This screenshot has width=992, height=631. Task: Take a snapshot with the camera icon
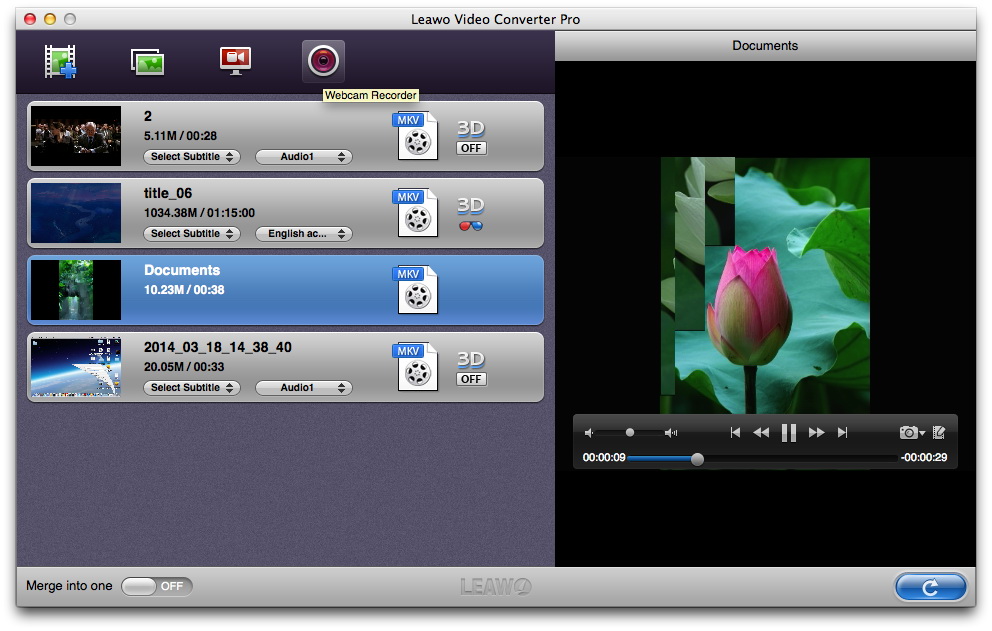pyautogui.click(x=912, y=433)
